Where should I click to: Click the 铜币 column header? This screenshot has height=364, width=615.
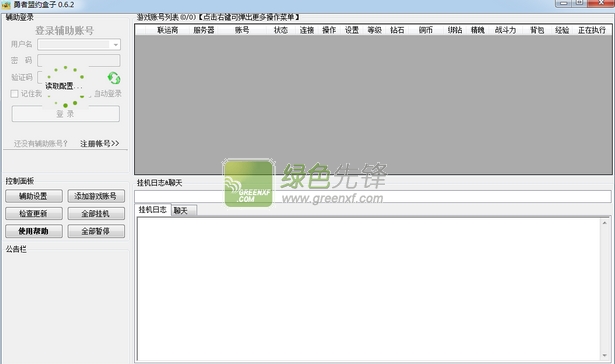coord(426,30)
